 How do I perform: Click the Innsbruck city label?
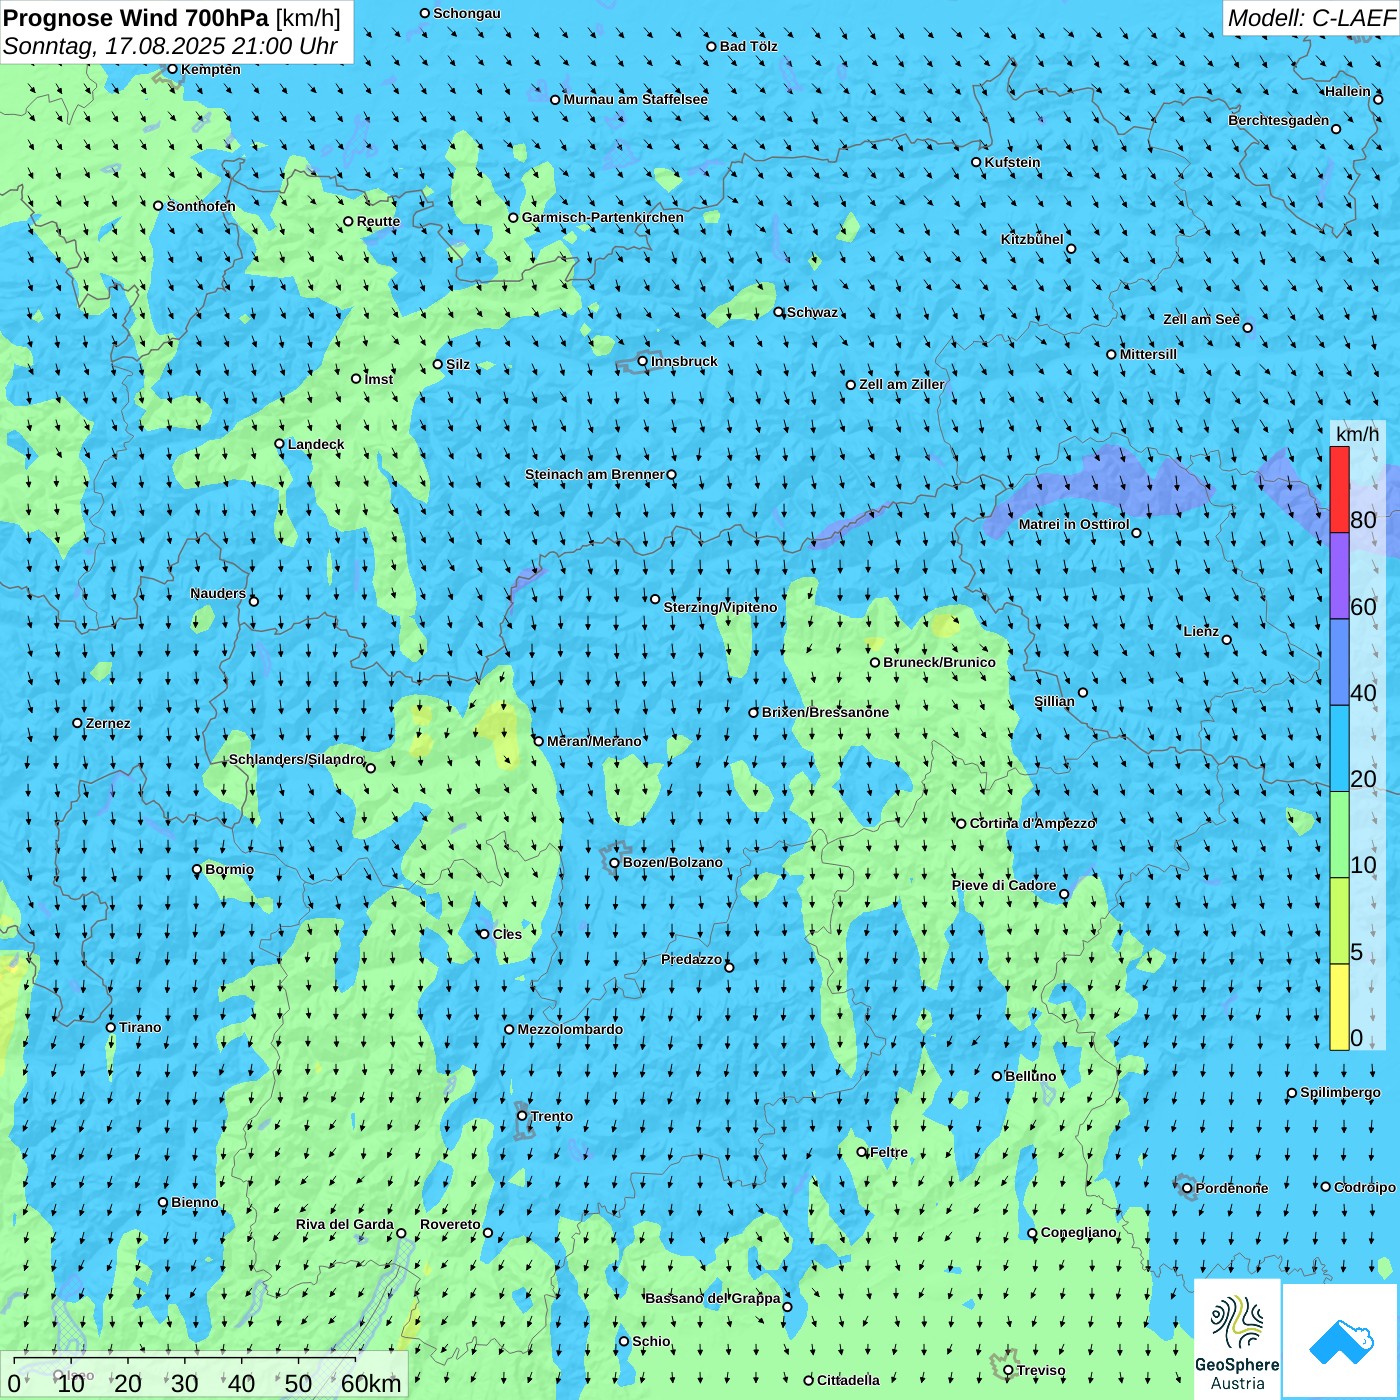pyautogui.click(x=684, y=361)
